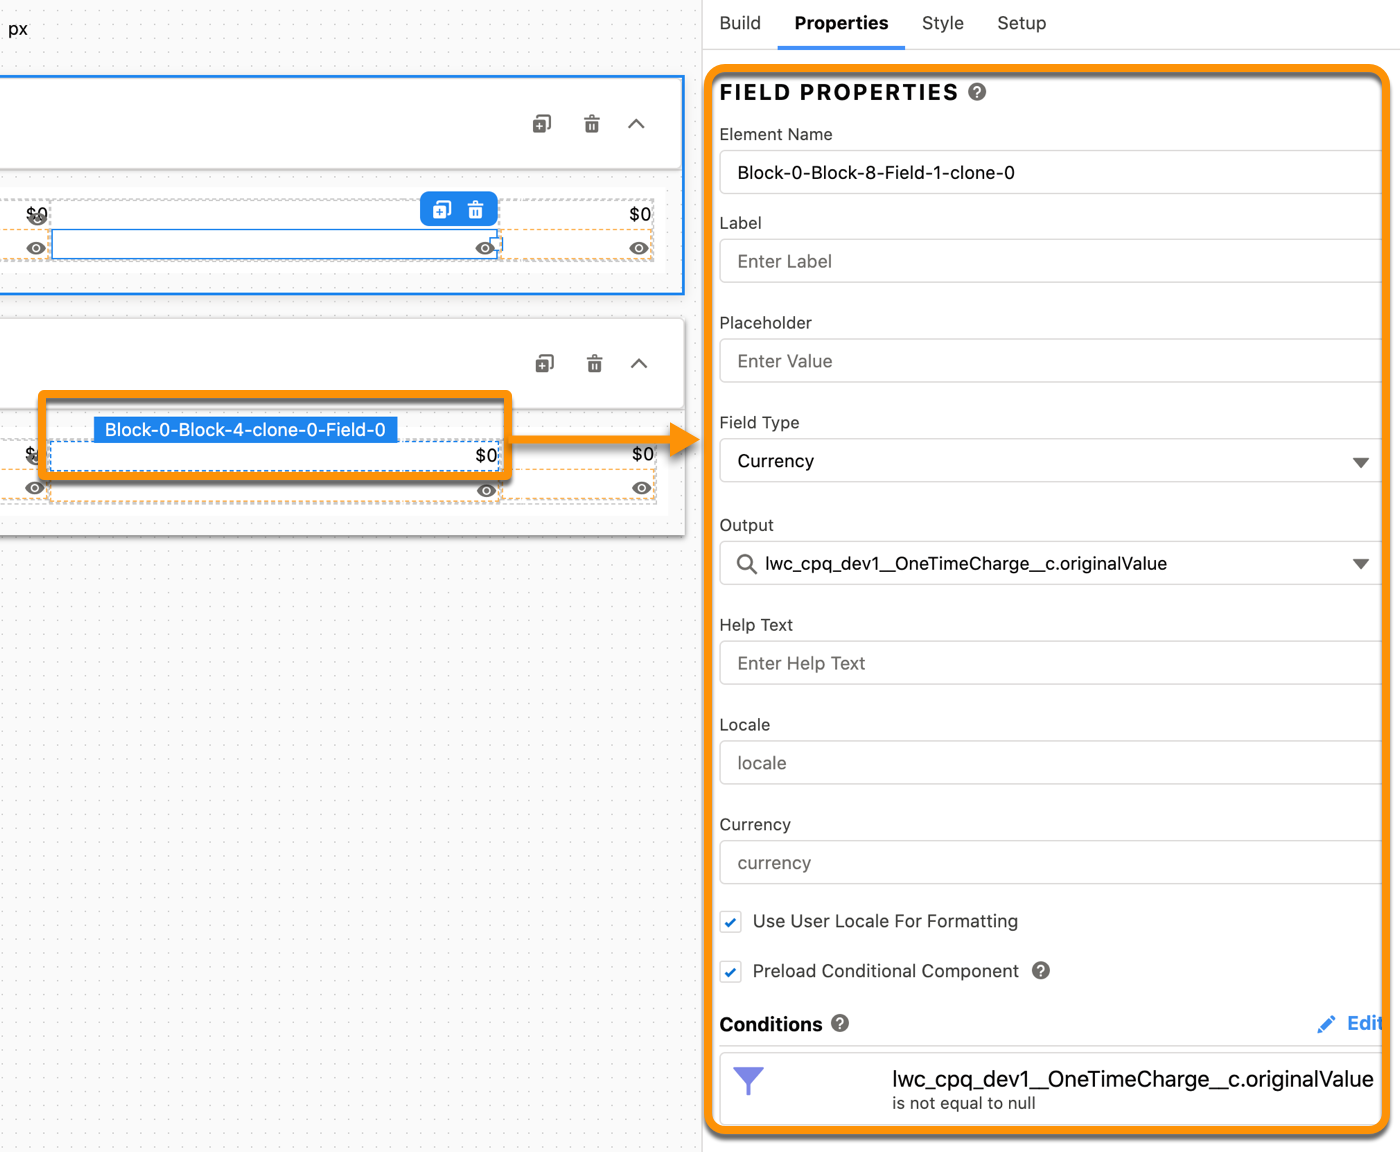Screen dimensions: 1400x1152
Task: Toggle eye icon at right edge of second block
Action: click(642, 488)
